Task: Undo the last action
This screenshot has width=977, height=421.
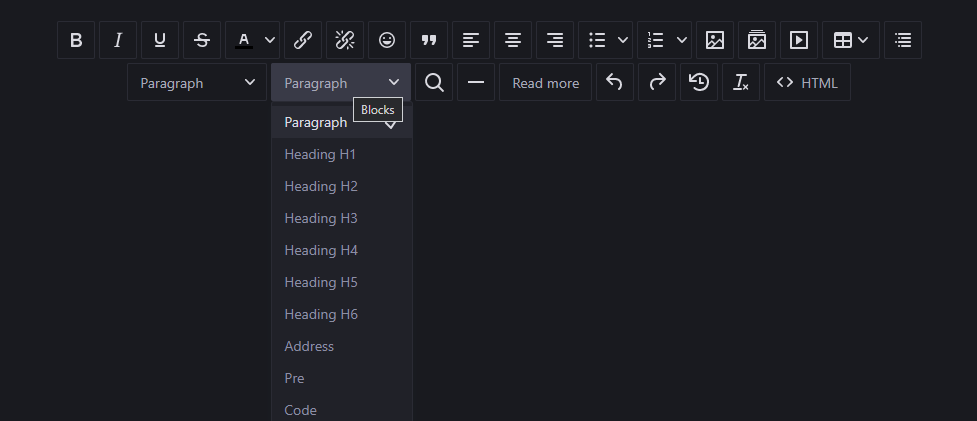Action: tap(615, 82)
